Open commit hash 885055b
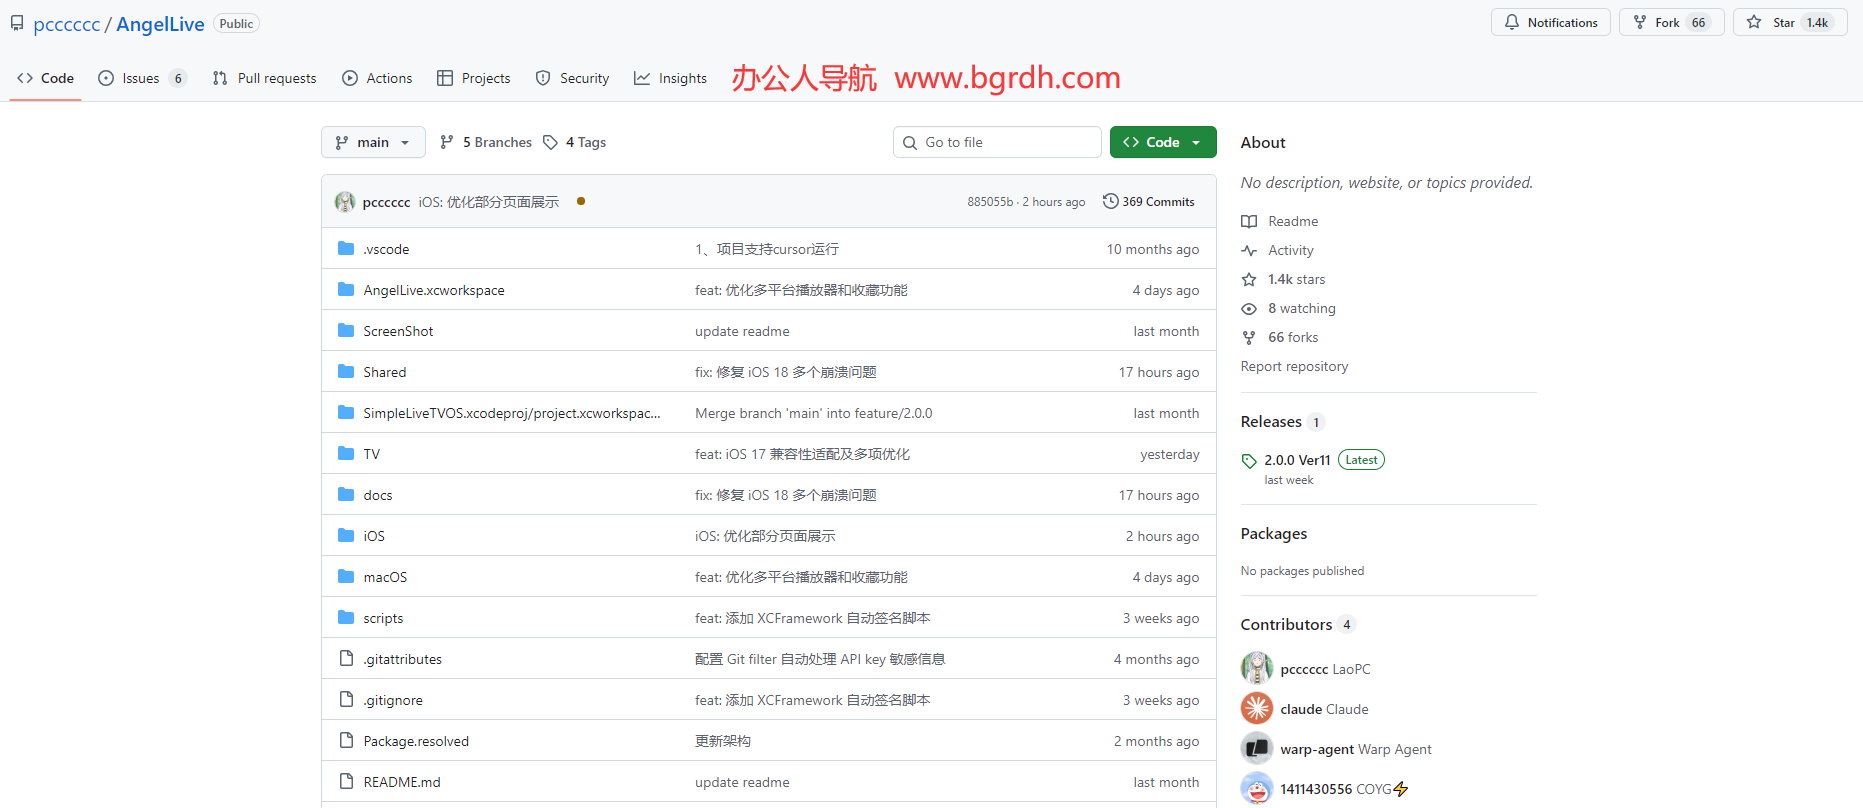The width and height of the screenshot is (1863, 808). 990,202
